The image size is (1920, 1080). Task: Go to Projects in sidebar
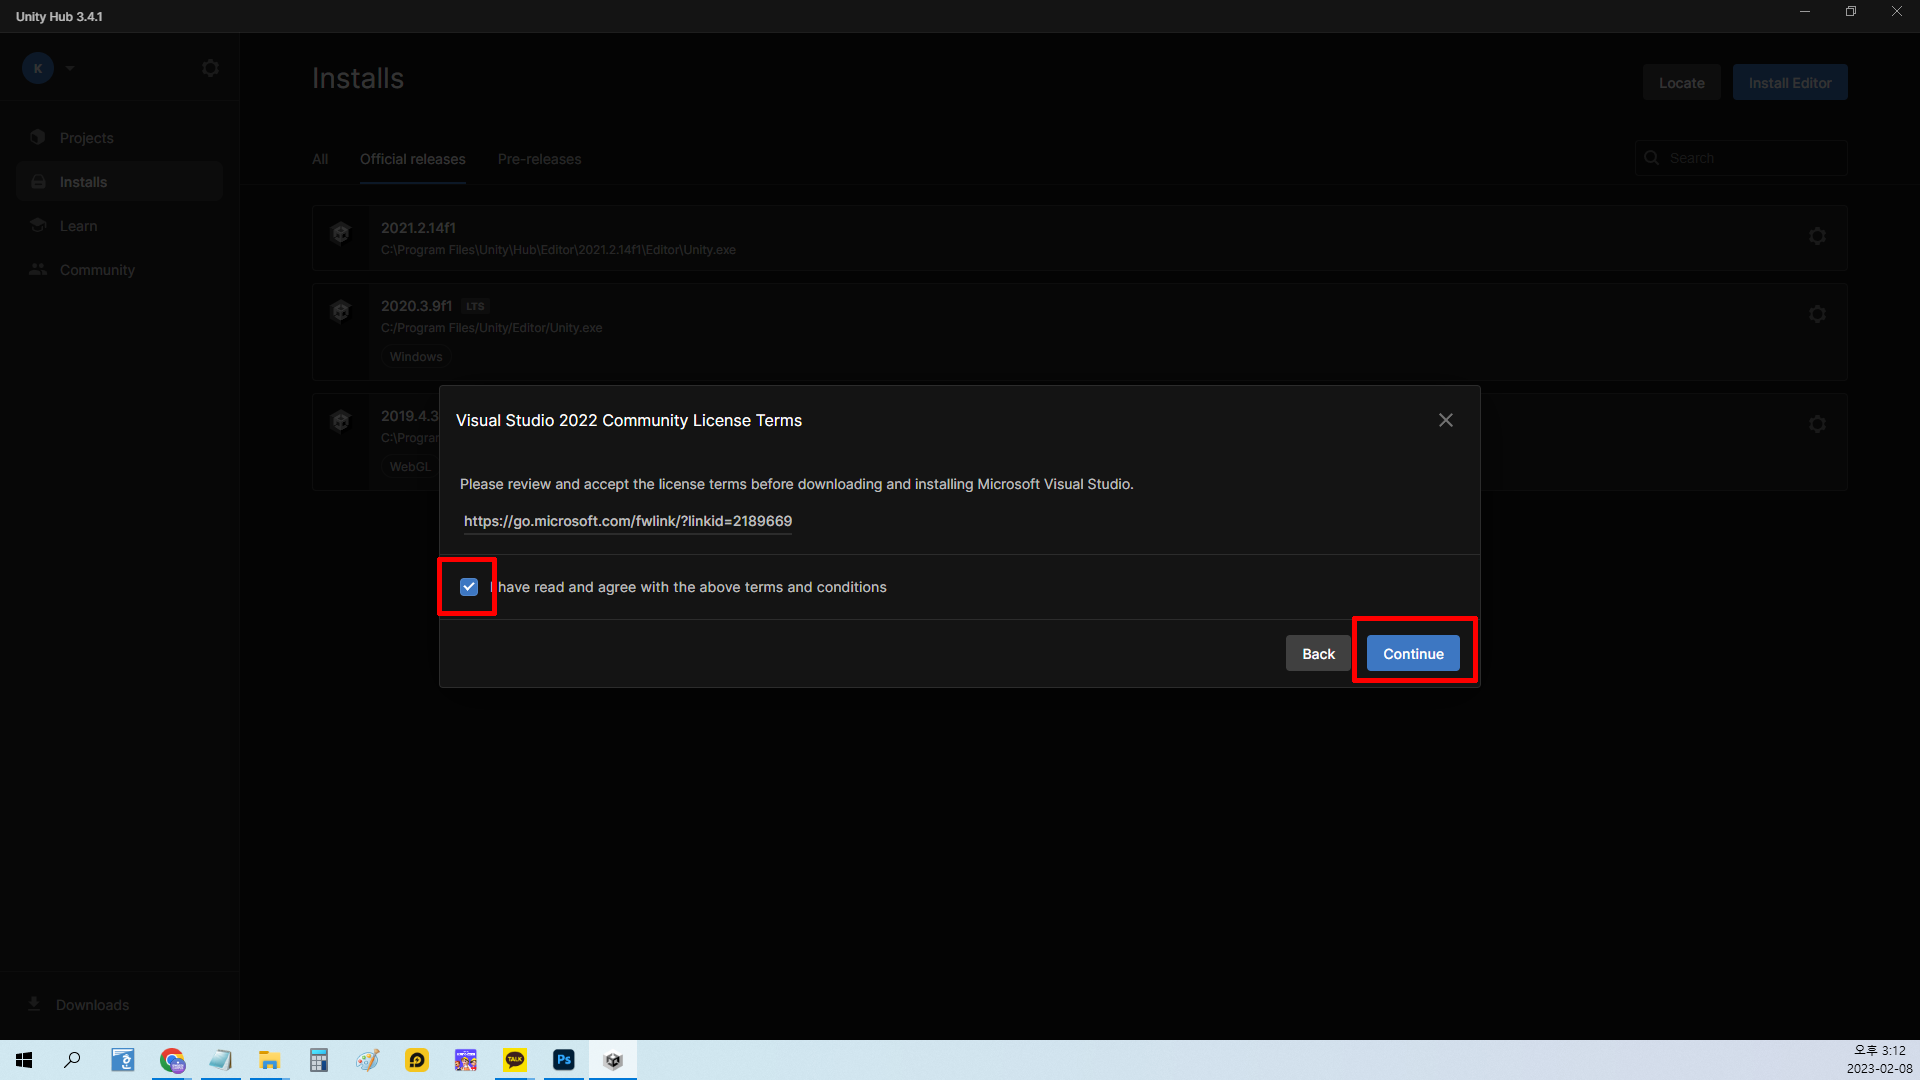119,138
